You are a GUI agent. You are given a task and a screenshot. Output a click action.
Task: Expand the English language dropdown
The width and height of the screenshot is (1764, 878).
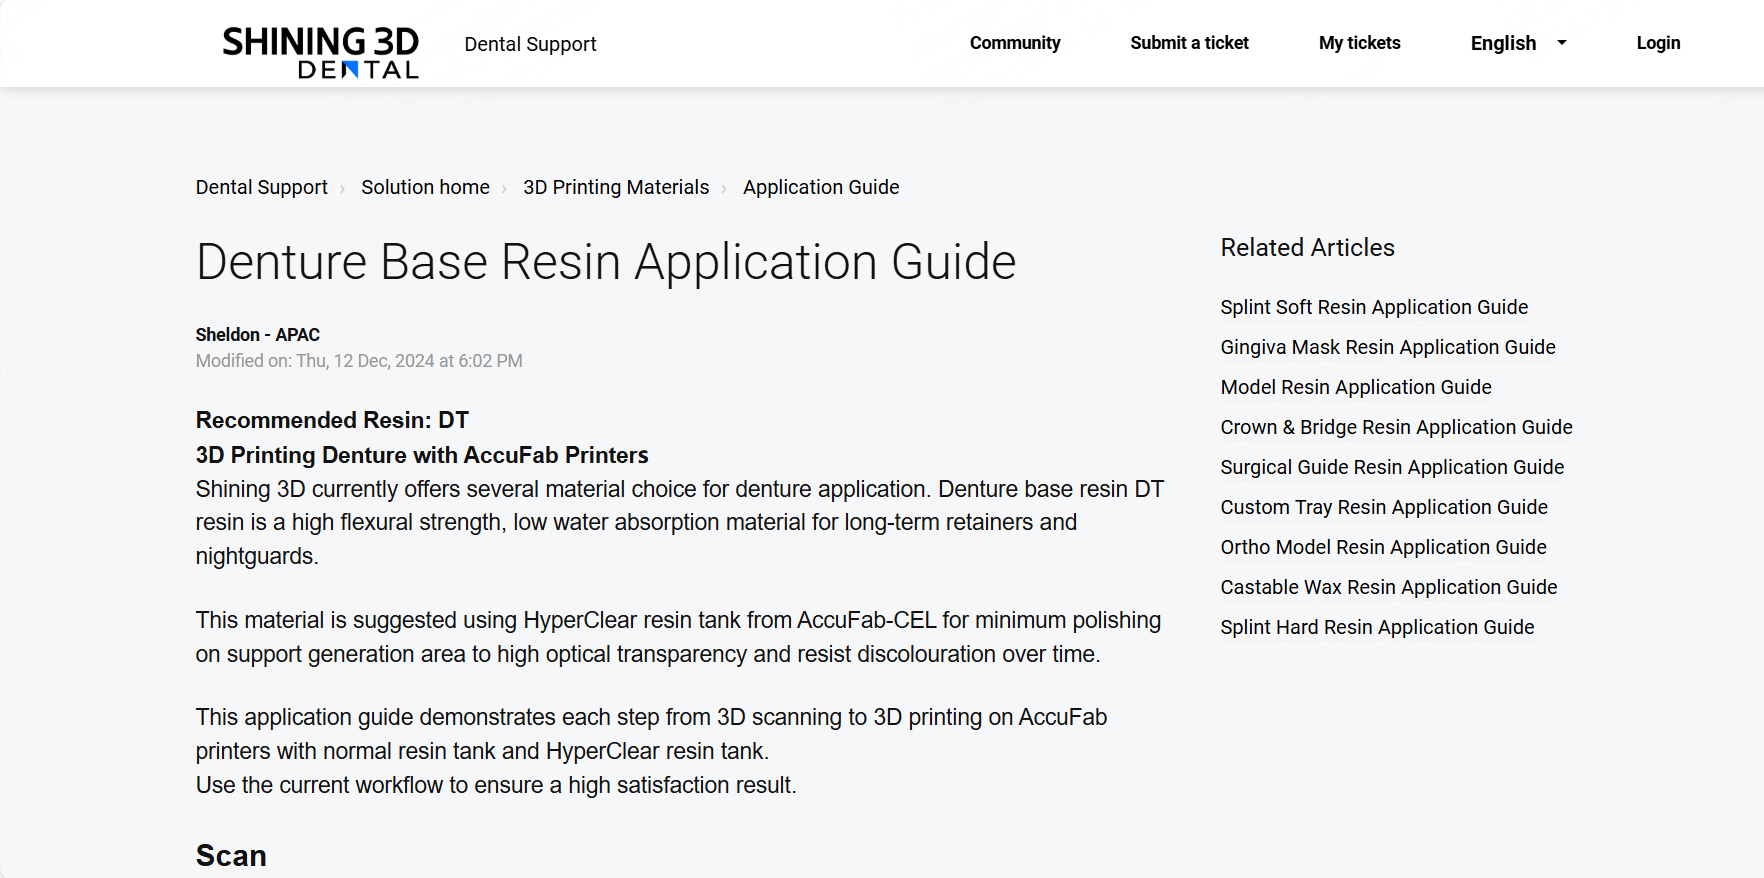pyautogui.click(x=1518, y=43)
